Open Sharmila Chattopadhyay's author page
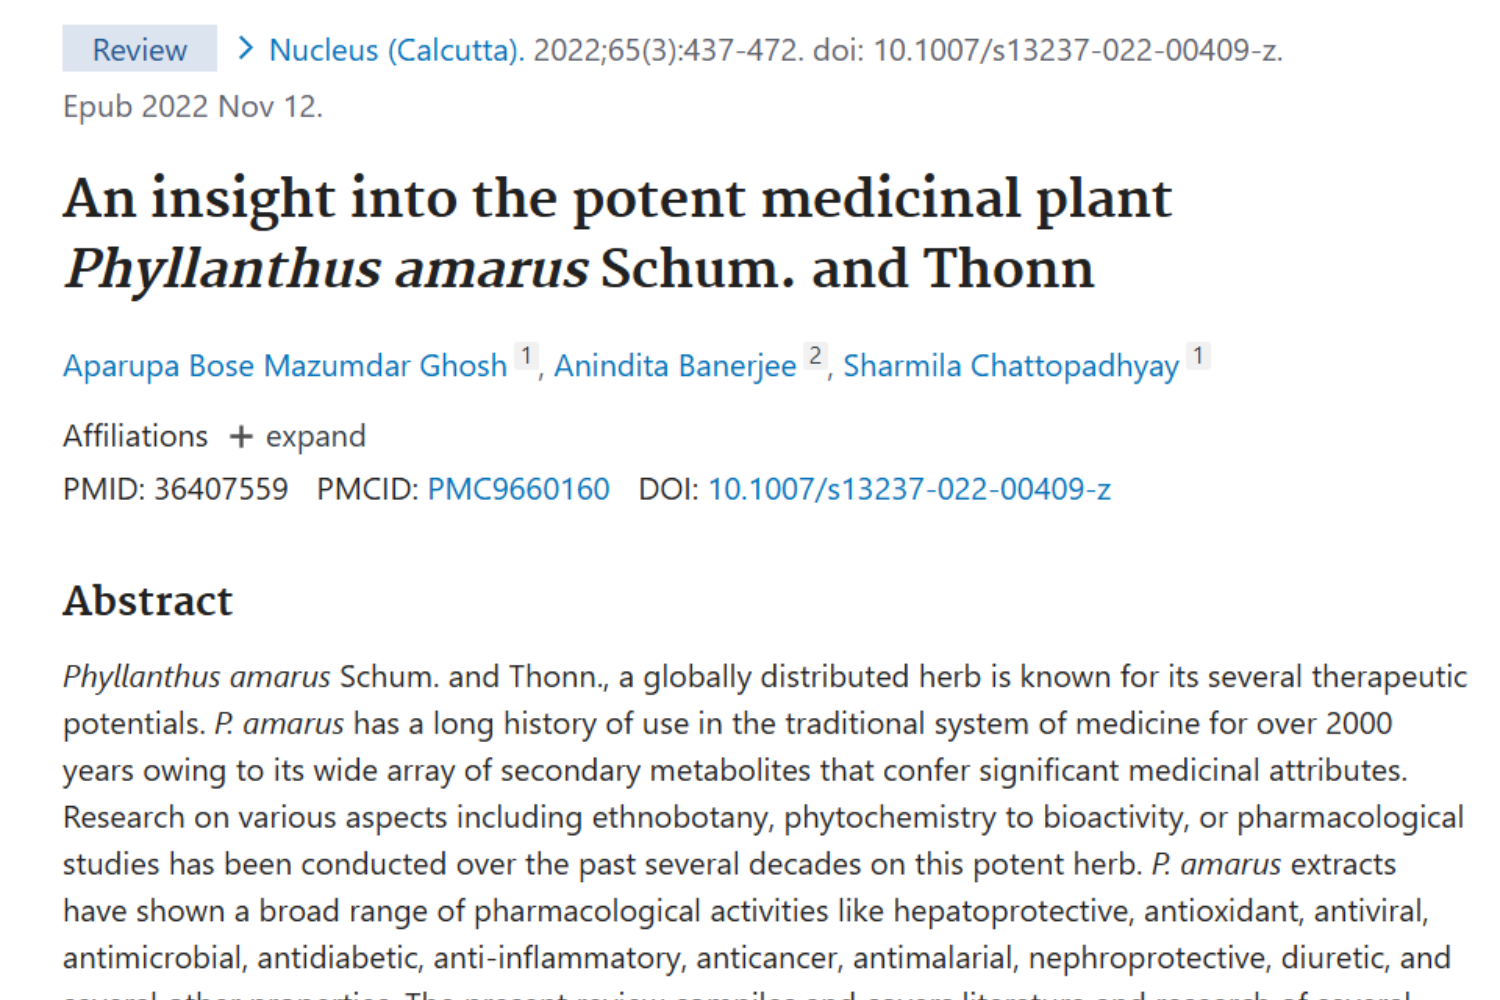The image size is (1500, 1000). 1011,366
